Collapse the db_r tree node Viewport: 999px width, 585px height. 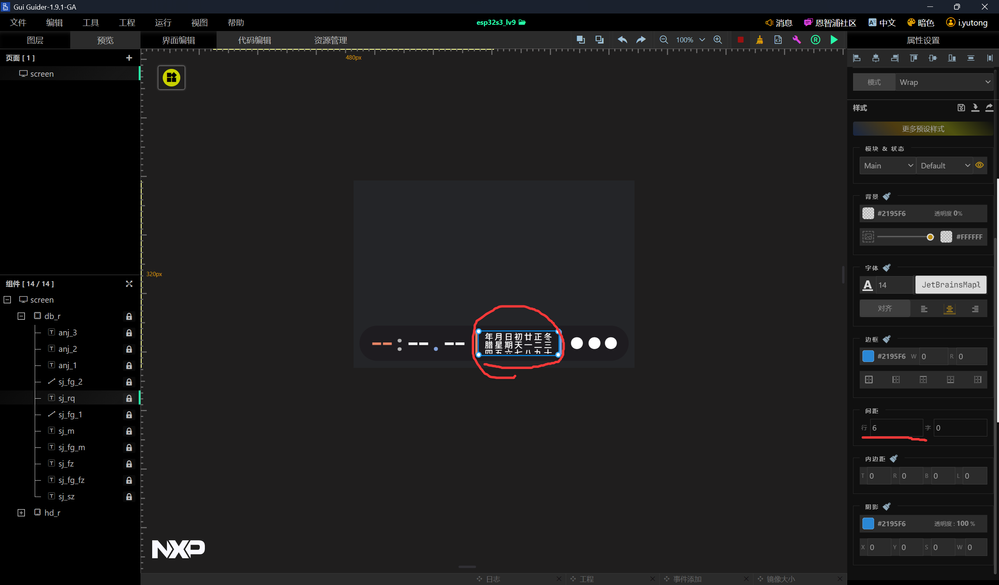[21, 316]
